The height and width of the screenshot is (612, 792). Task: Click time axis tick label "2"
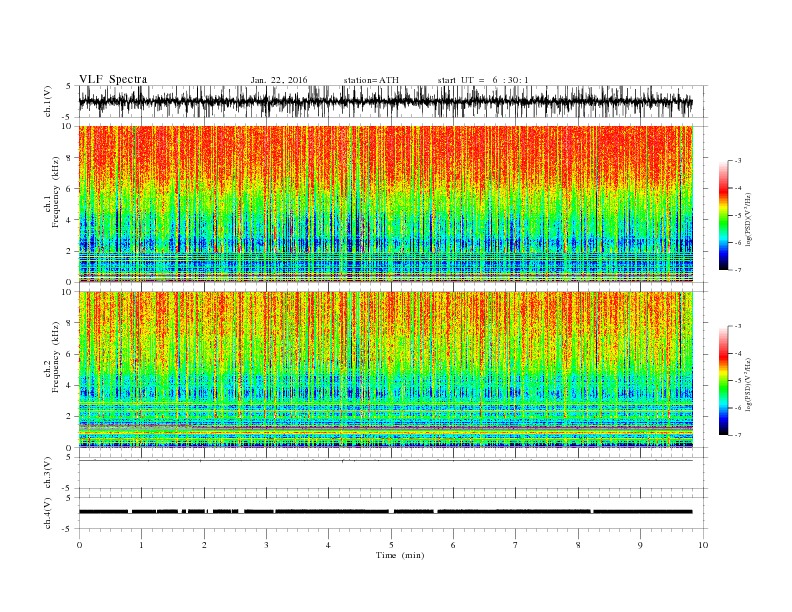click(204, 545)
